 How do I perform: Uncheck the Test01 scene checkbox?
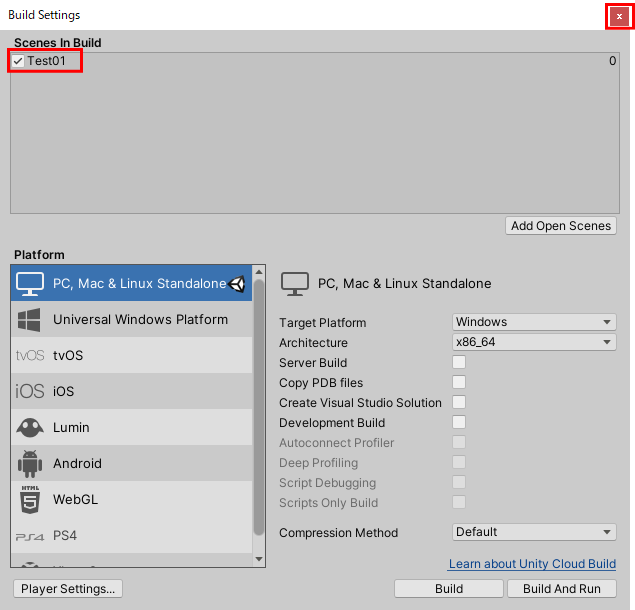[x=18, y=61]
